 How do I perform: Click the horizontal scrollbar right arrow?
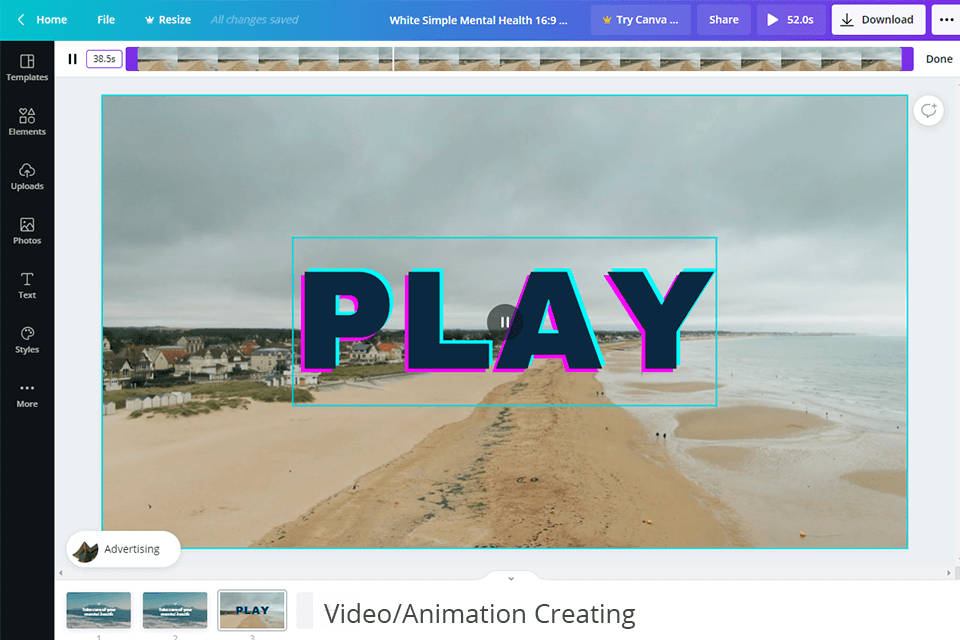[x=948, y=573]
